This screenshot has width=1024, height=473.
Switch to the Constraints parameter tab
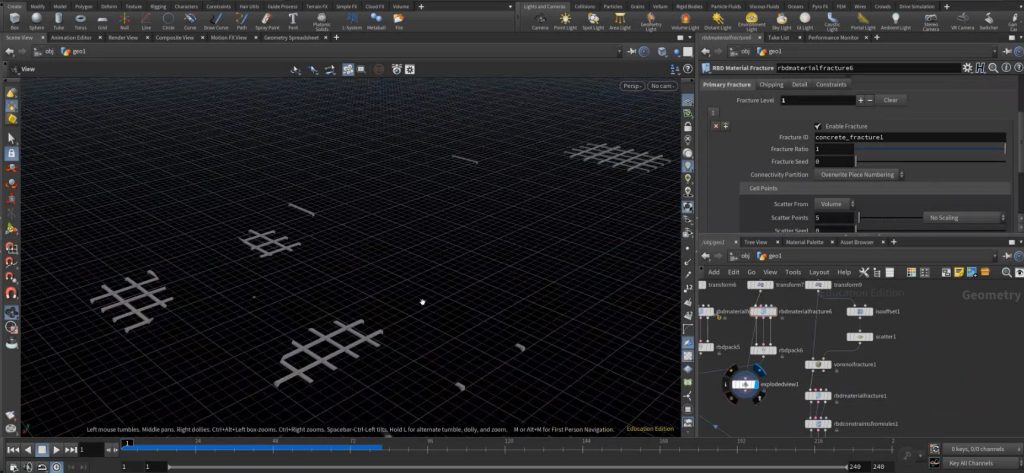pos(831,84)
